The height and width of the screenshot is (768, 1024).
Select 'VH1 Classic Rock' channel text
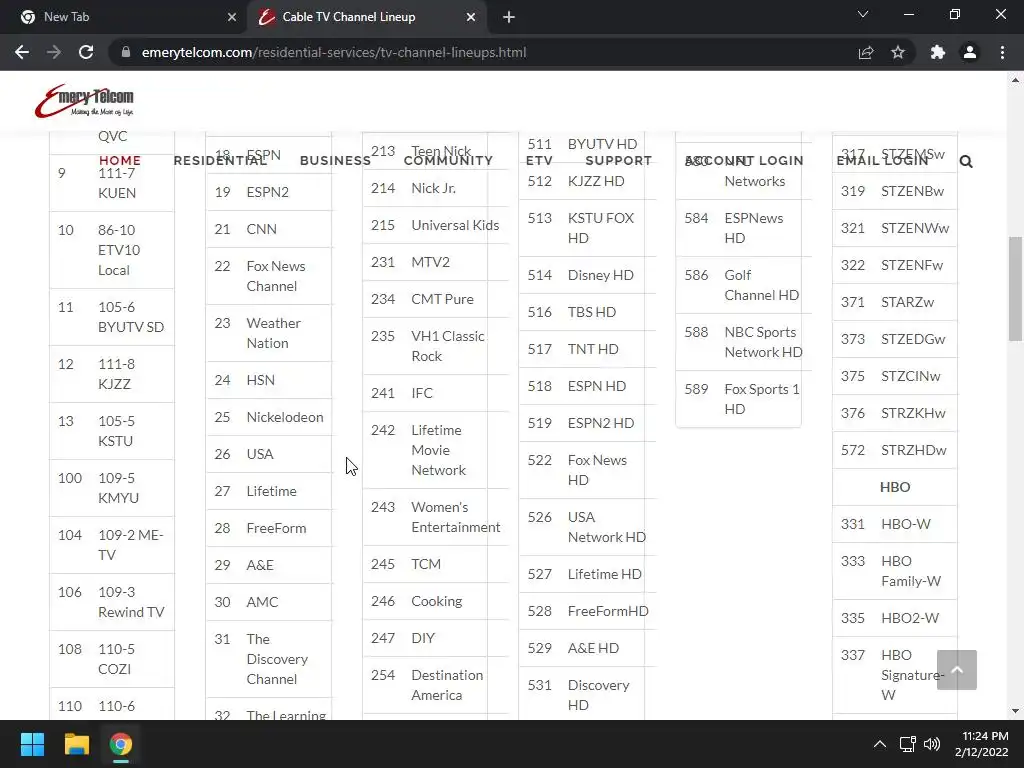click(448, 346)
